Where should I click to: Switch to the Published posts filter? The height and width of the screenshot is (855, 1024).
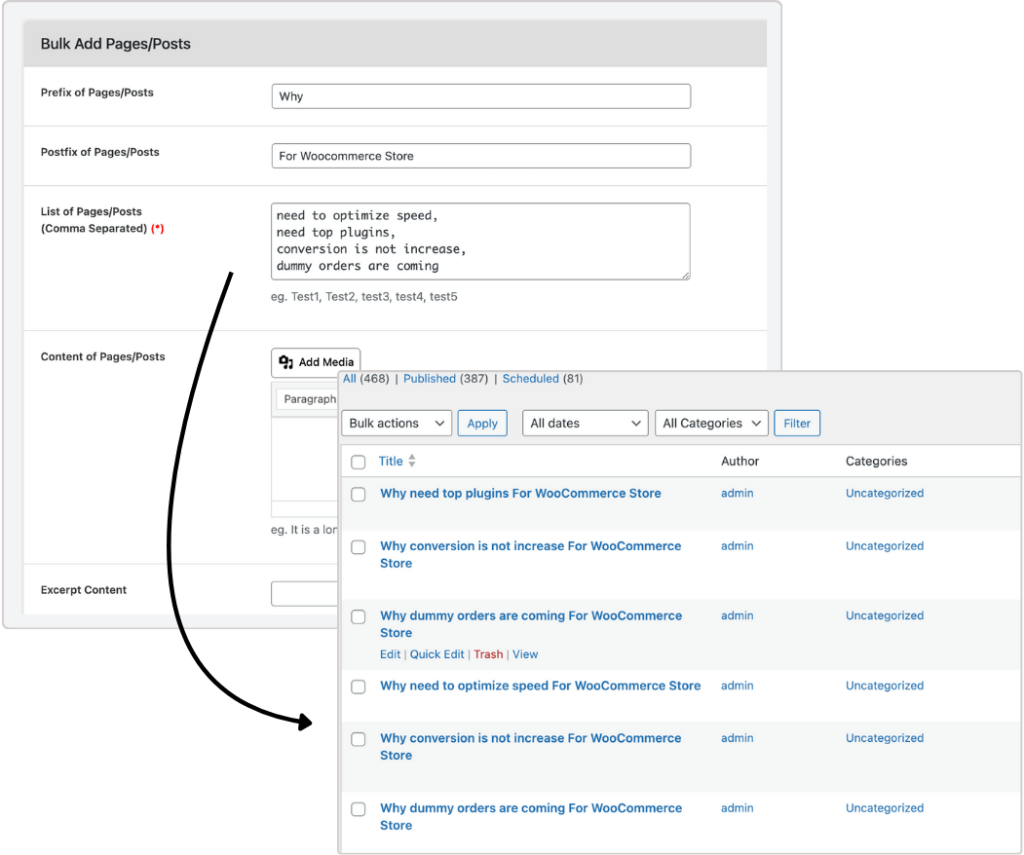pyautogui.click(x=430, y=379)
